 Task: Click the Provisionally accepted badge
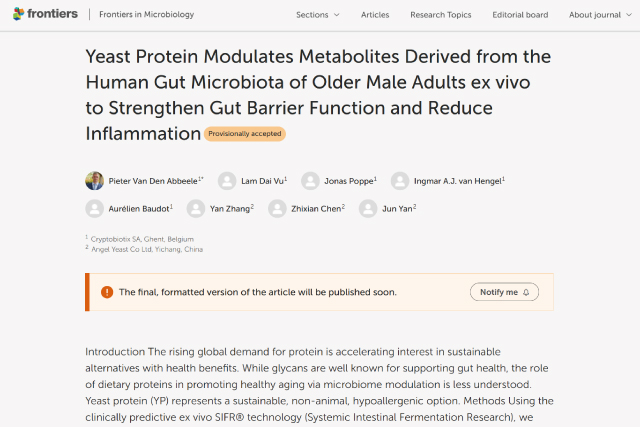[245, 134]
